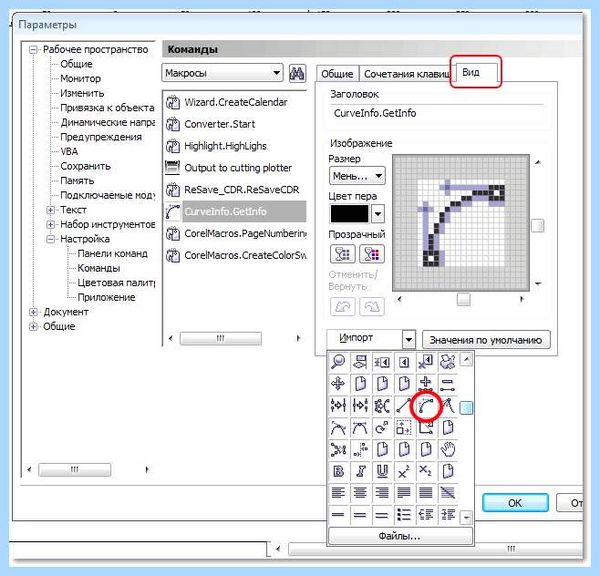600x576 pixels.
Task: Pick the hand pan icon
Action: (x=447, y=450)
